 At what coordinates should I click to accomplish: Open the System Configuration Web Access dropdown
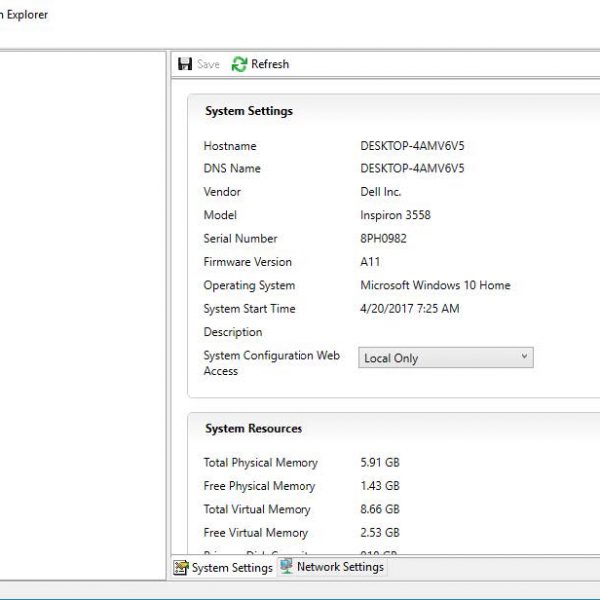point(445,358)
